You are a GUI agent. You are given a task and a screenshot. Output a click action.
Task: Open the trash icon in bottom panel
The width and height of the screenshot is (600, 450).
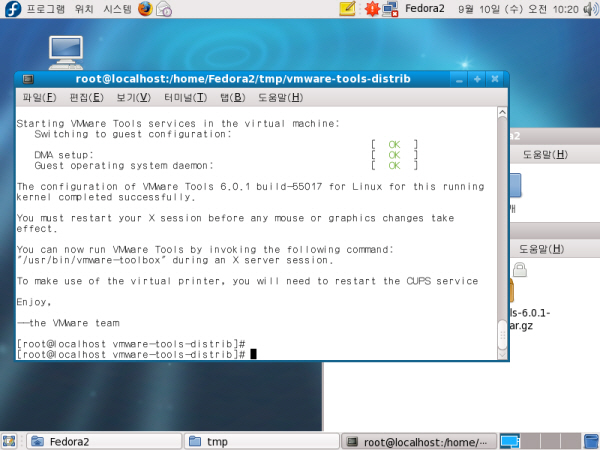tap(592, 441)
